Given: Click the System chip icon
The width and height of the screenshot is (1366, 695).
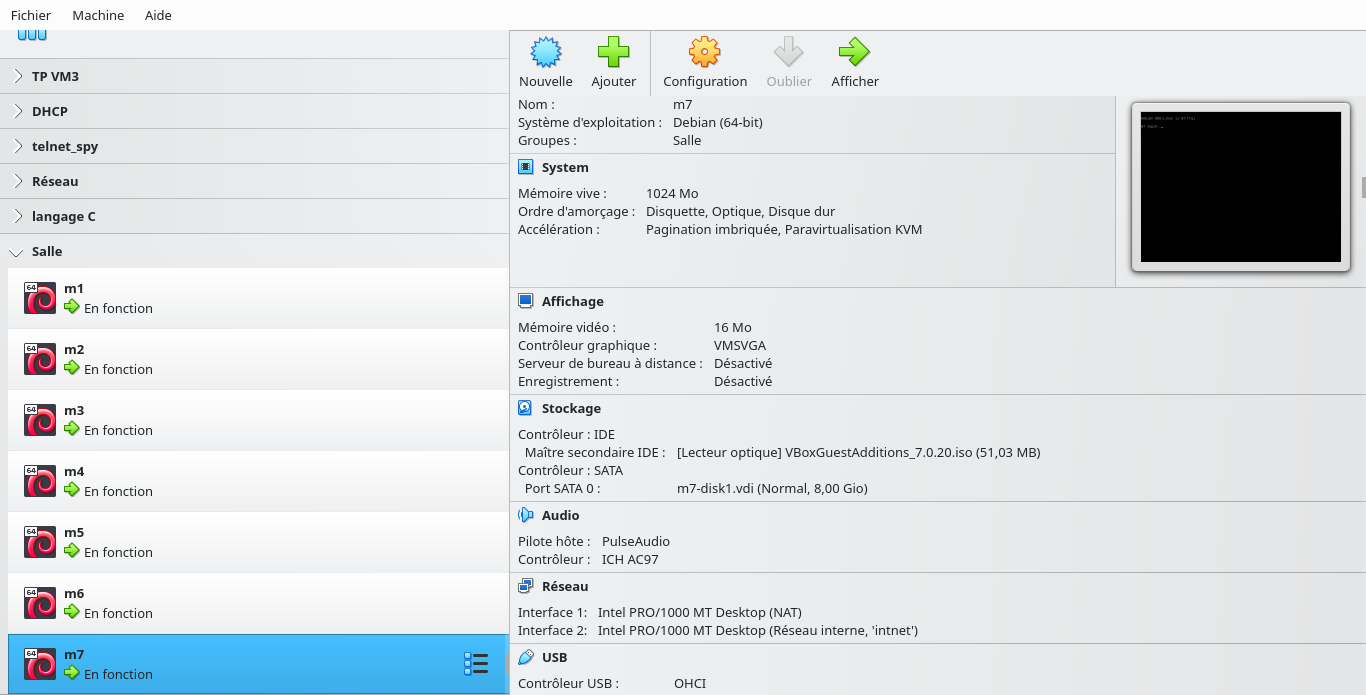Looking at the screenshot, I should pos(526,167).
